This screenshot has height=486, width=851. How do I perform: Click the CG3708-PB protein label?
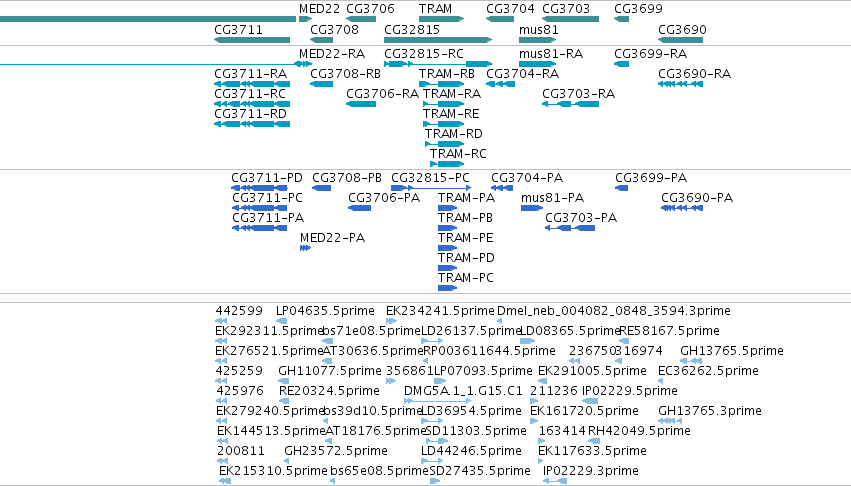tap(347, 178)
